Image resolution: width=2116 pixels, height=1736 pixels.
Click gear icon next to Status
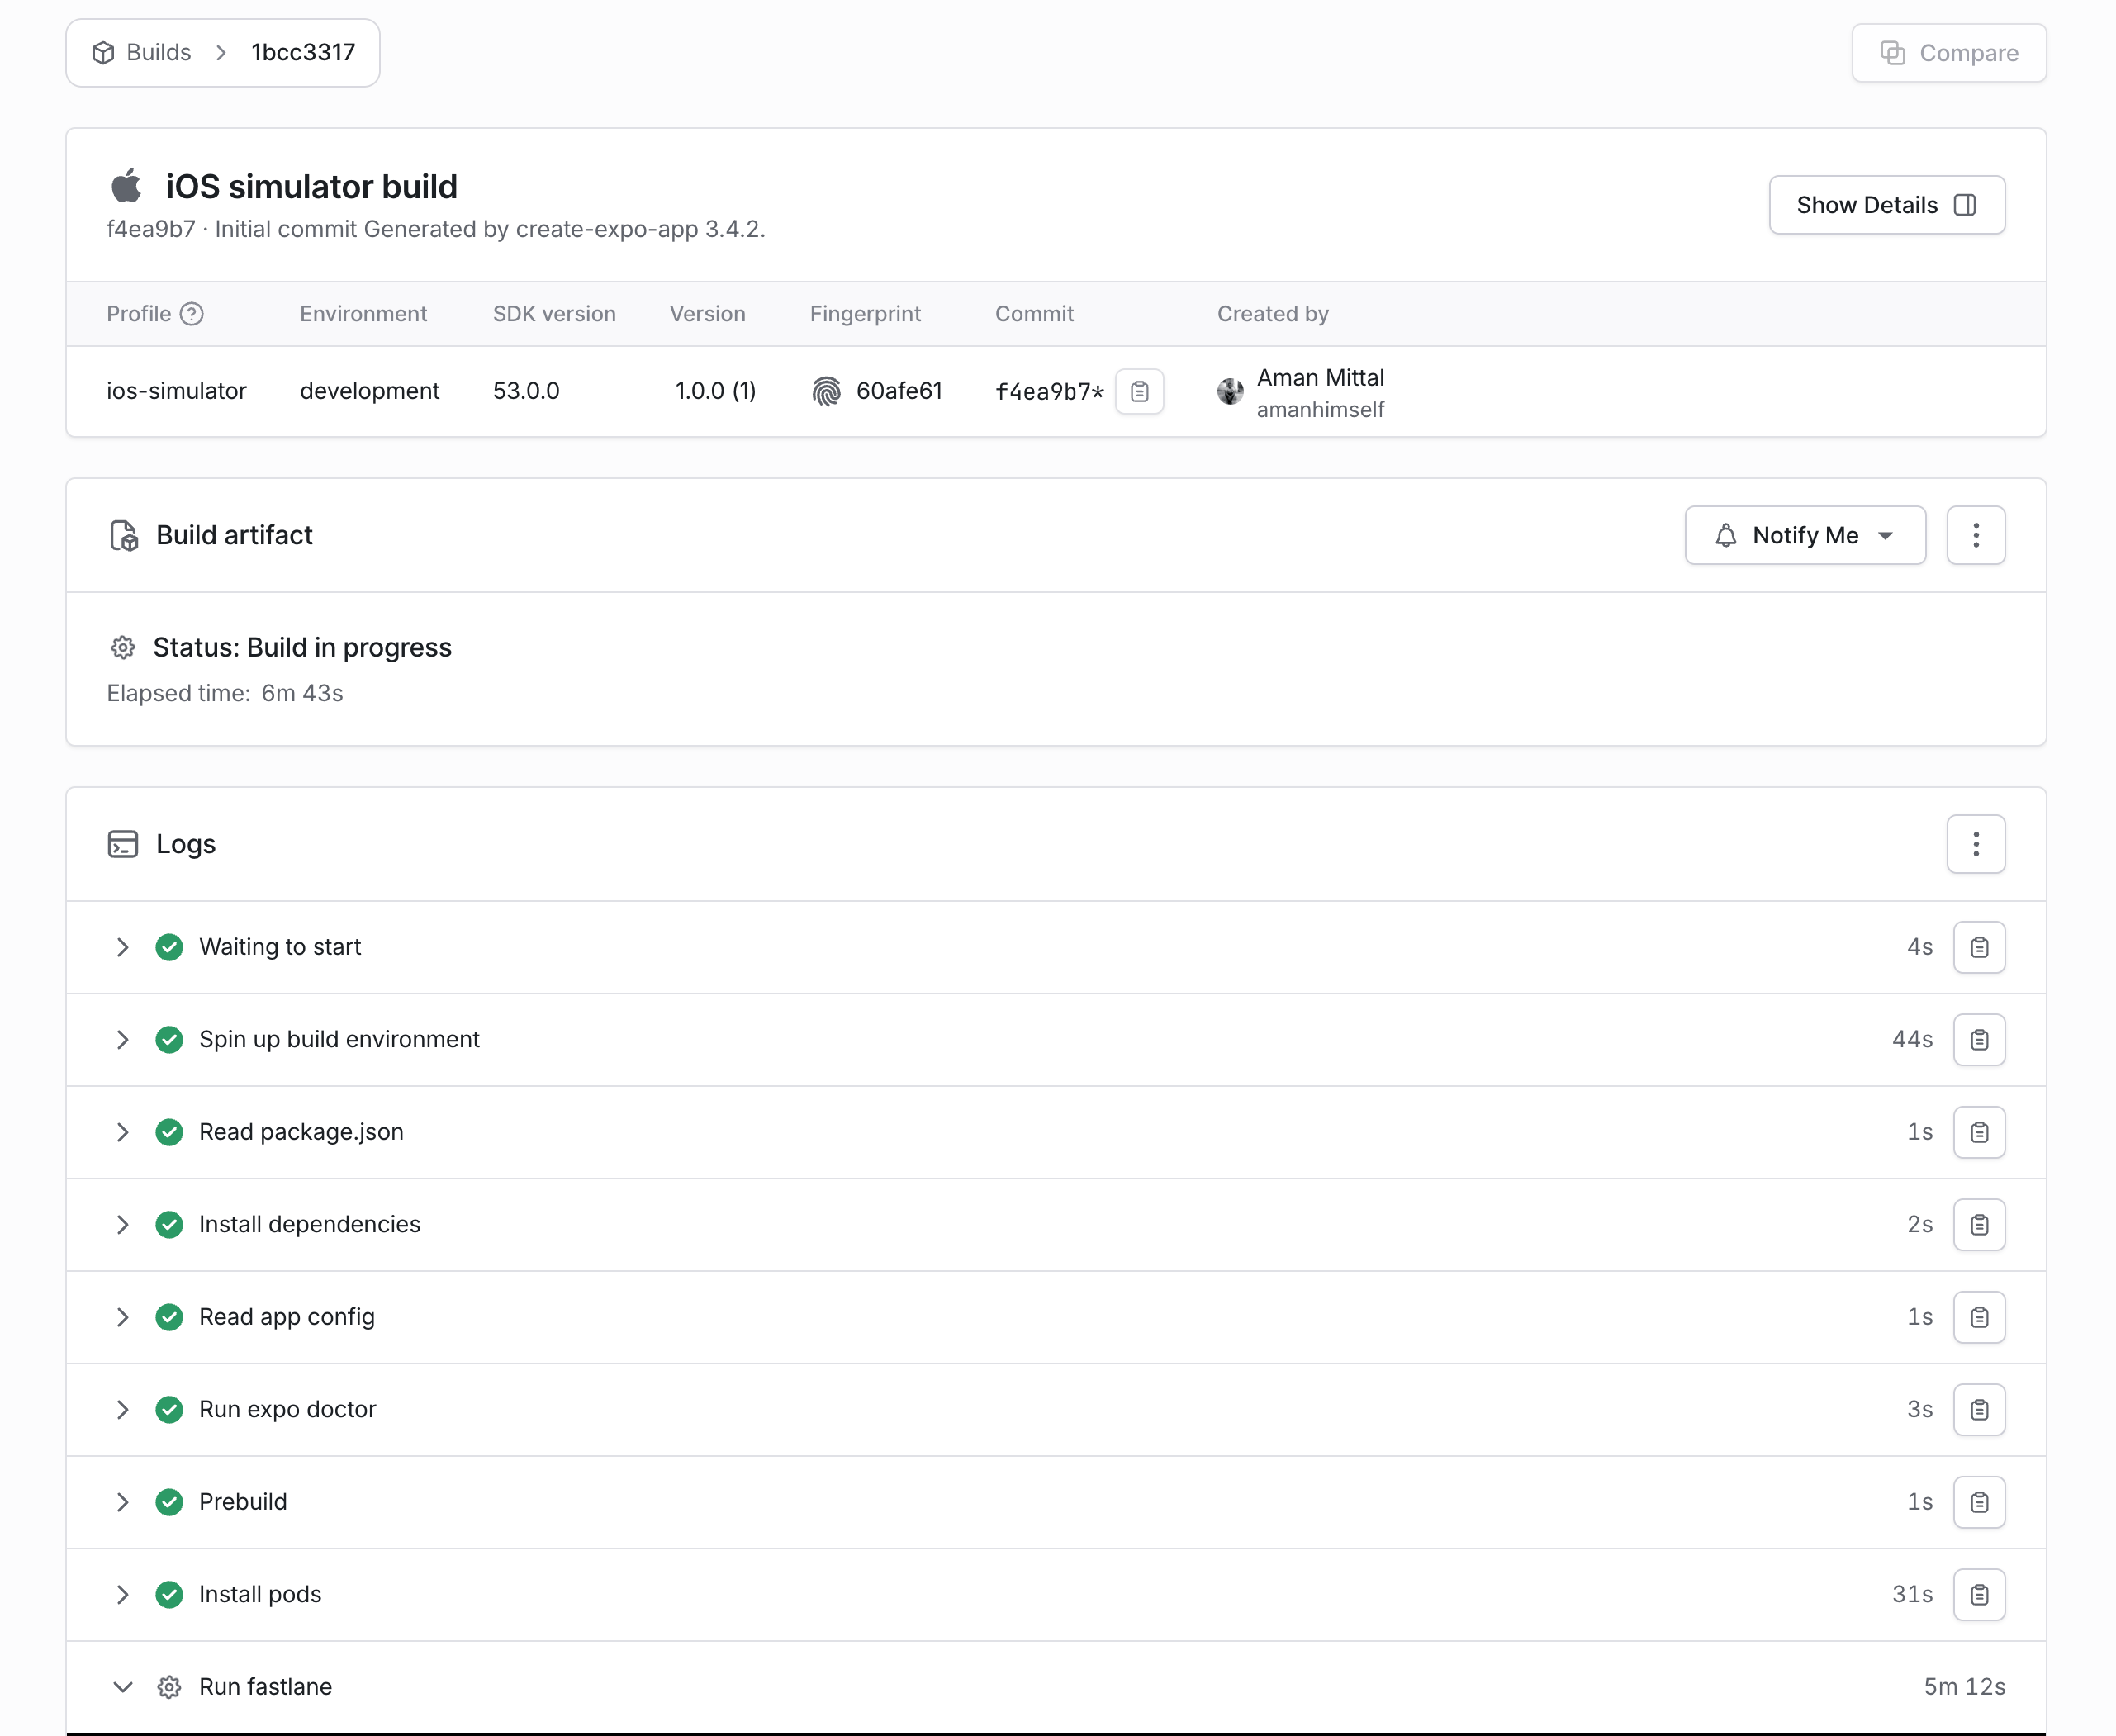tap(122, 648)
